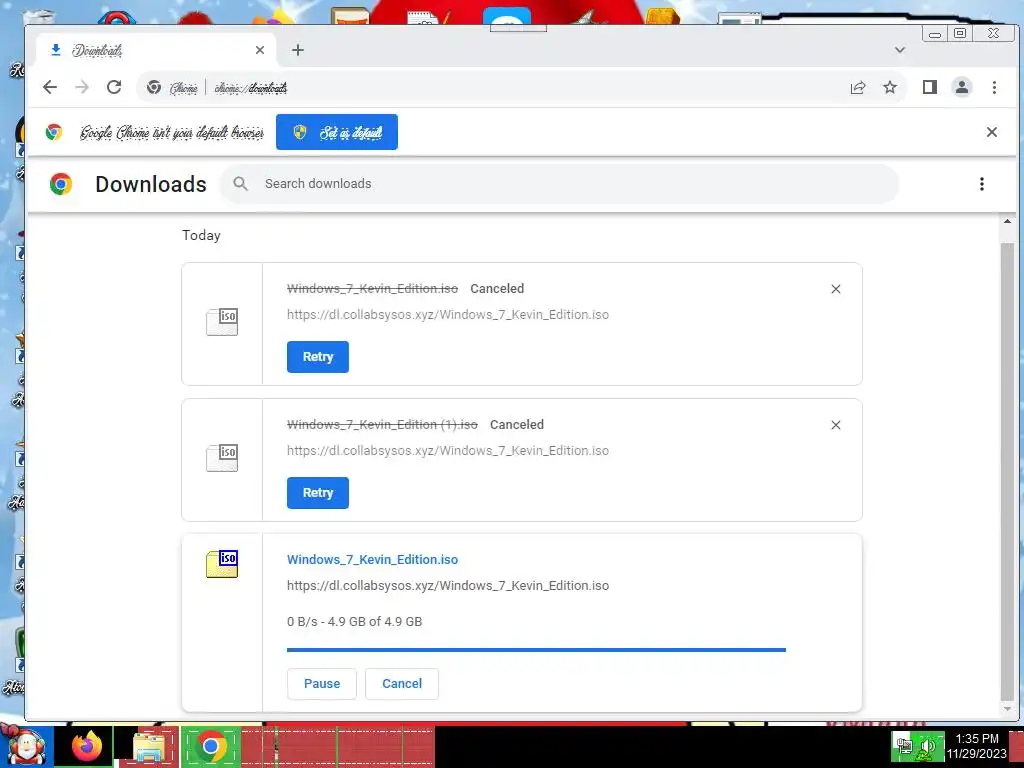Viewport: 1024px width, 768px height.
Task: Click source URL of first canceled download
Action: point(448,315)
